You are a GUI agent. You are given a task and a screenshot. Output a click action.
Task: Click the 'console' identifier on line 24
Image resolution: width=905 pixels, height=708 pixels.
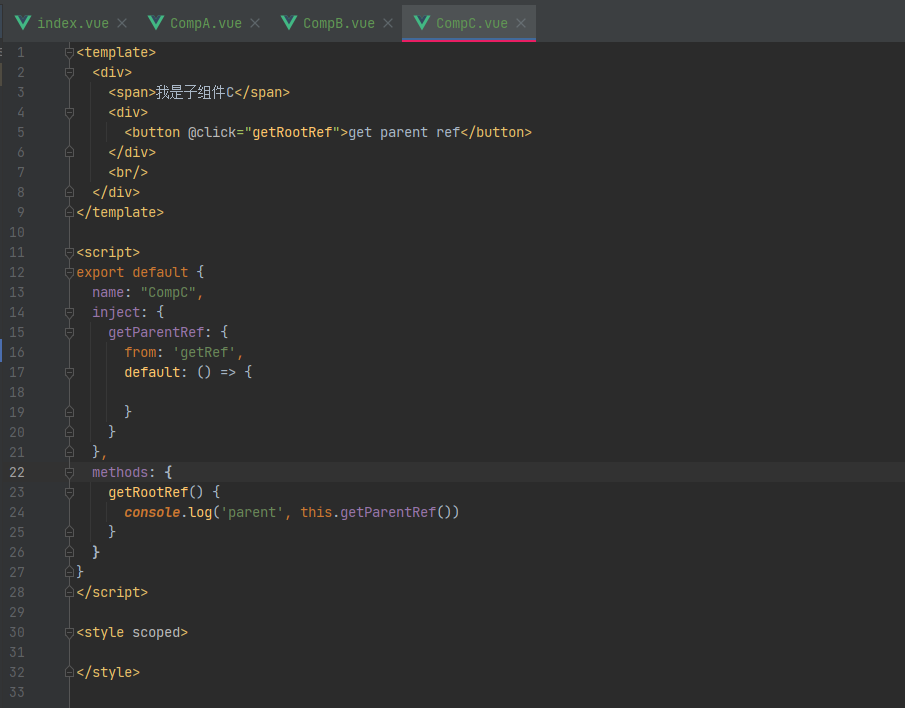152,512
